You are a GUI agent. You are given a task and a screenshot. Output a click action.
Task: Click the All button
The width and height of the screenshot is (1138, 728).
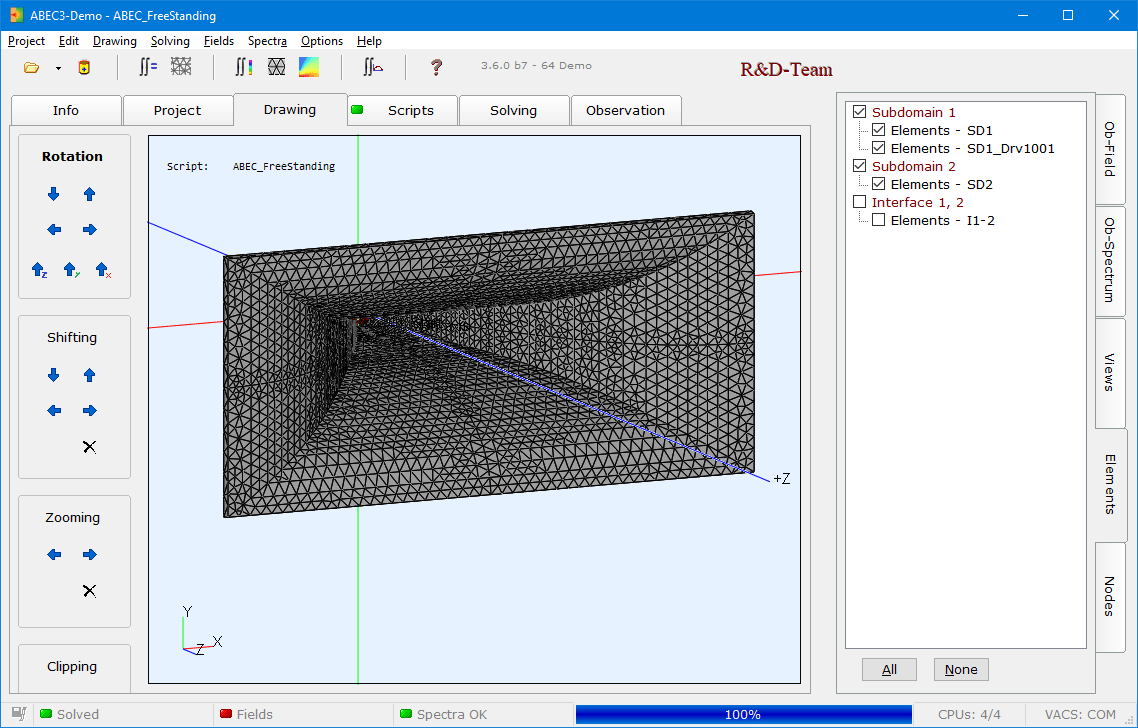889,669
